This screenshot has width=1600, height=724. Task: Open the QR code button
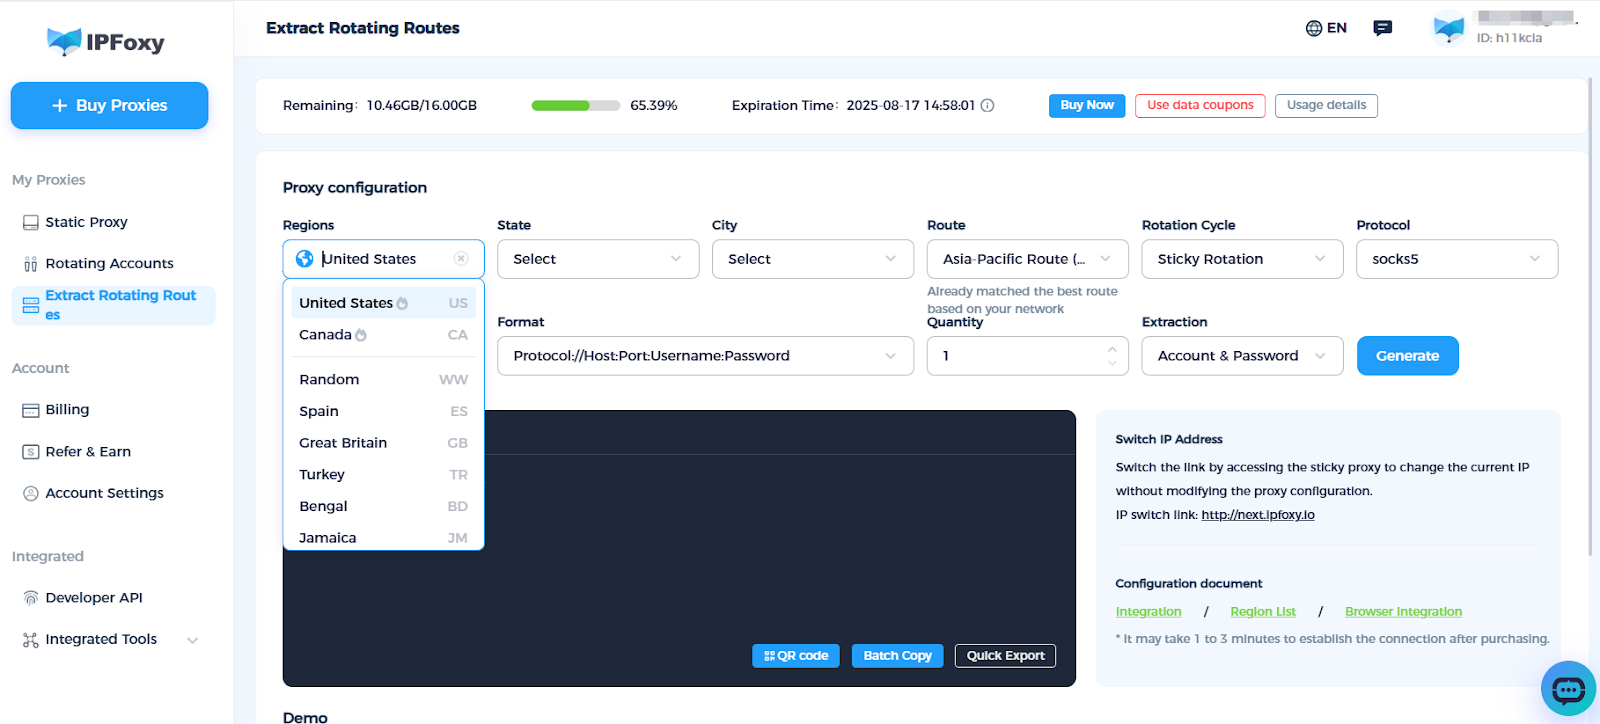pos(795,656)
